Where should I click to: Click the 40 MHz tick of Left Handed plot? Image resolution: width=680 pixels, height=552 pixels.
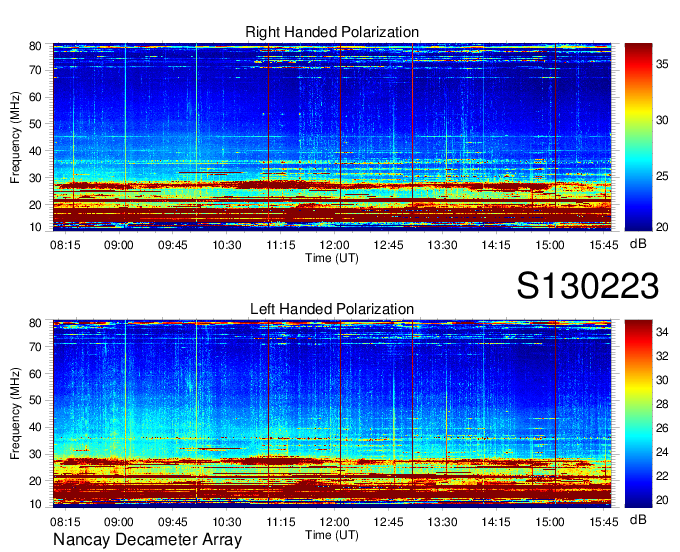pos(35,427)
